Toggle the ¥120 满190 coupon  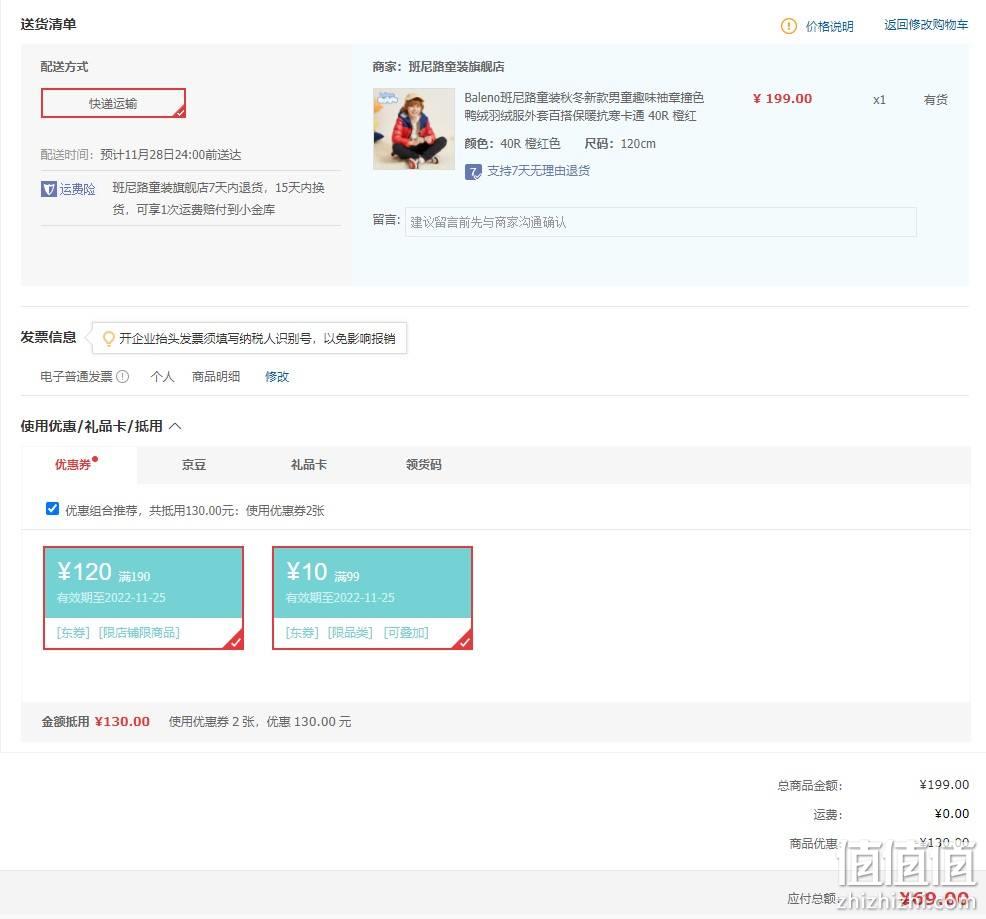pyautogui.click(x=143, y=598)
